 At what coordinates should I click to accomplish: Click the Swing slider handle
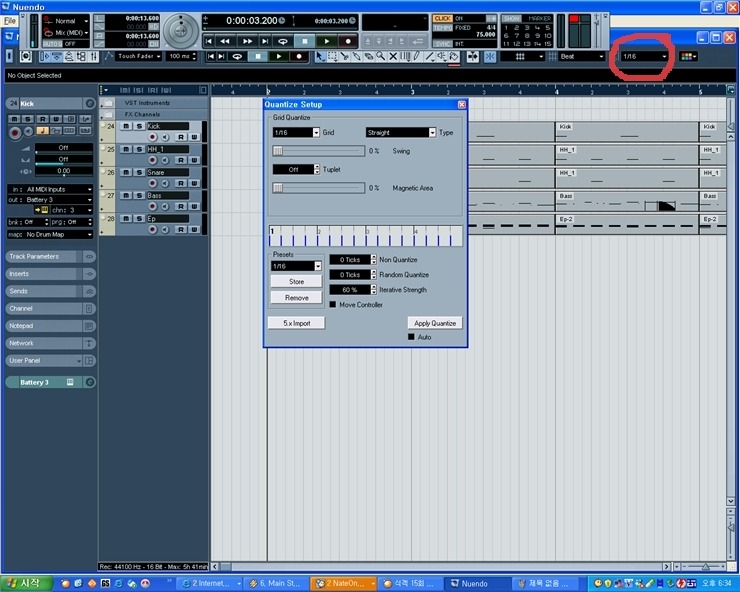[x=278, y=151]
